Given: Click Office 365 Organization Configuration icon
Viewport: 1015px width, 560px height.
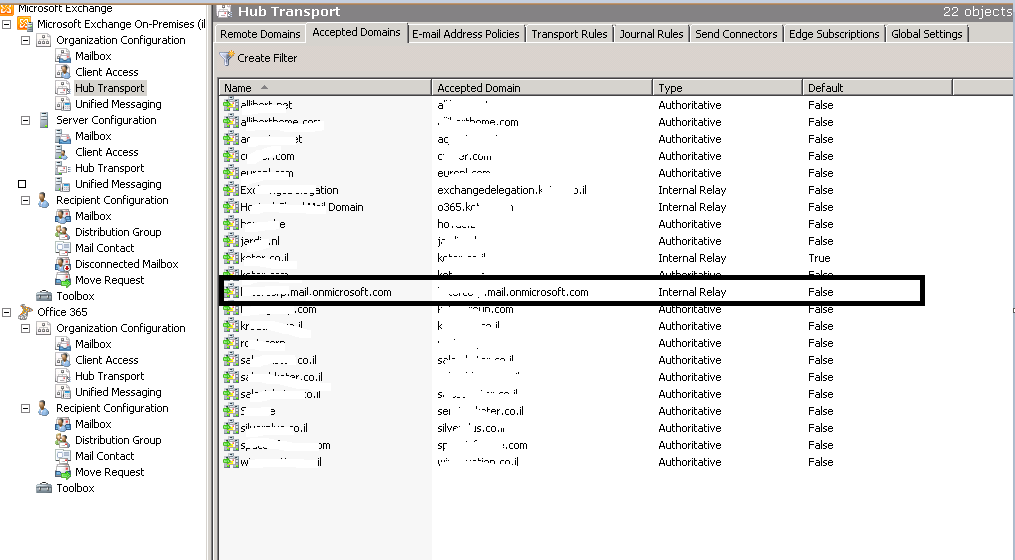Looking at the screenshot, I should click(43, 328).
